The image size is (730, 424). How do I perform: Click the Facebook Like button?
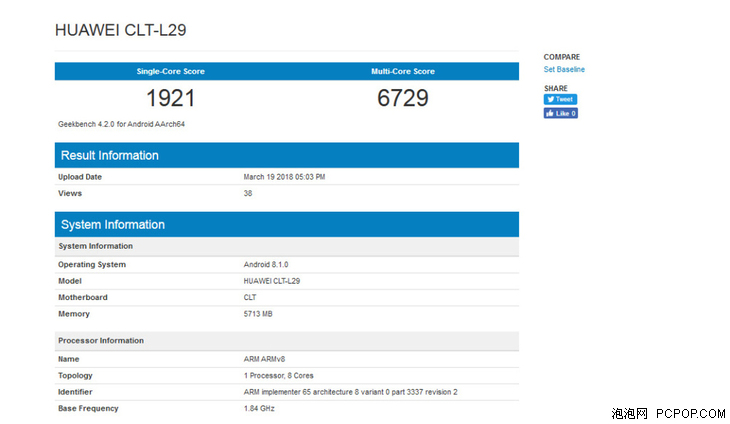click(x=561, y=113)
